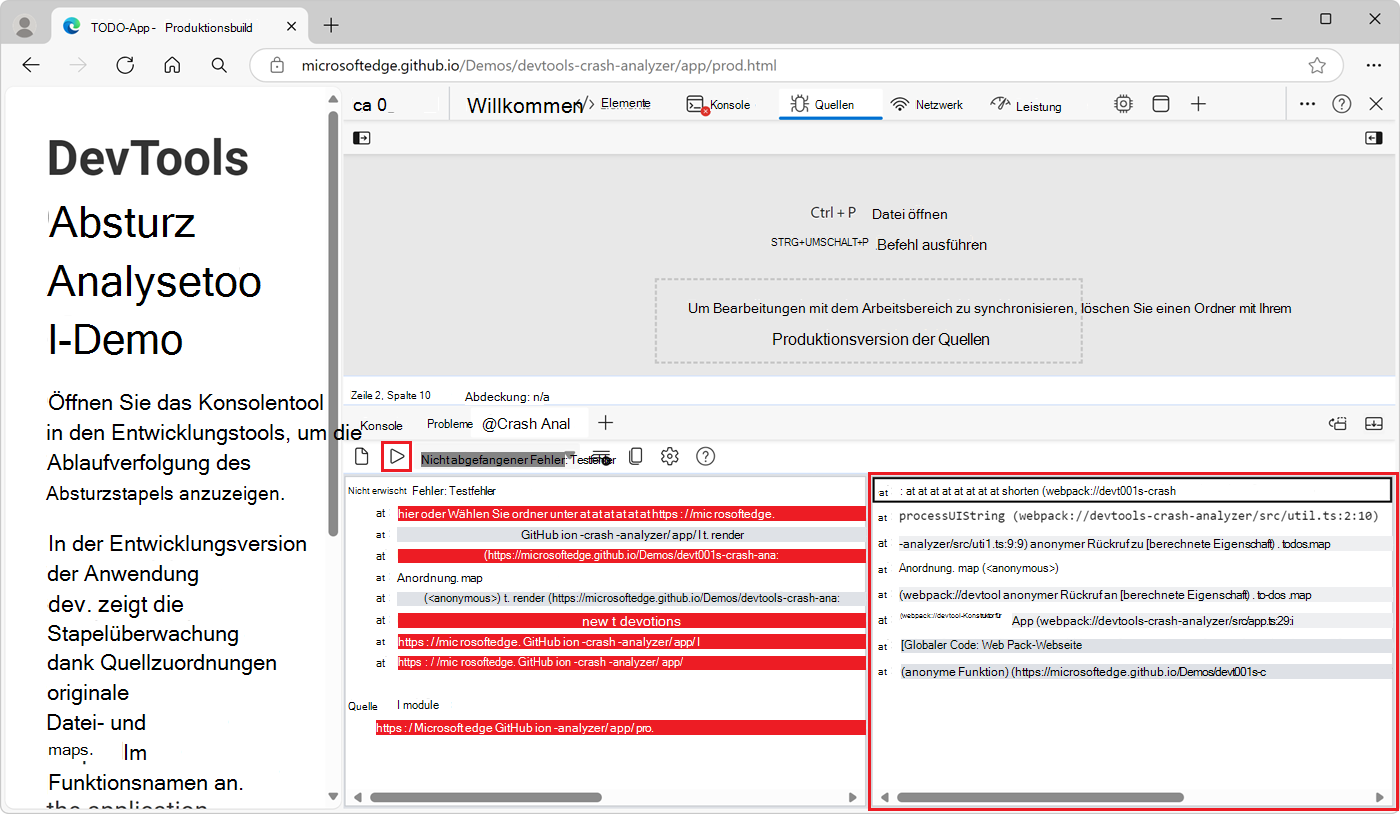Toggle the left sidebar collapse control
The width and height of the screenshot is (1400, 814).
(361, 137)
